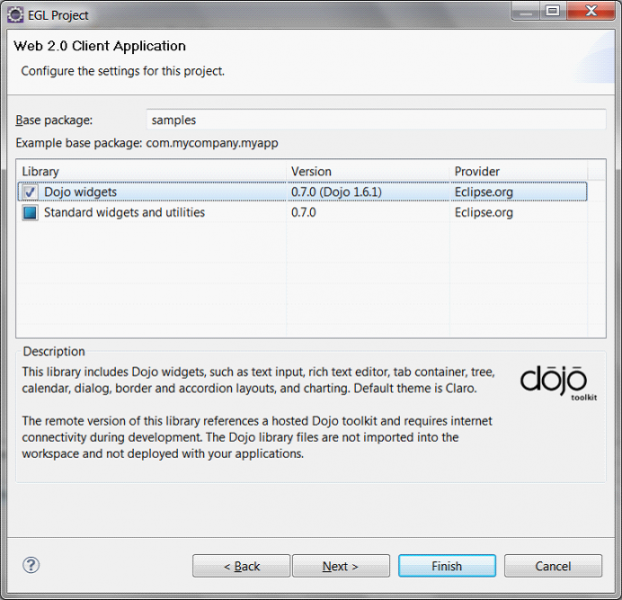Focus the Base package input field

376,120
